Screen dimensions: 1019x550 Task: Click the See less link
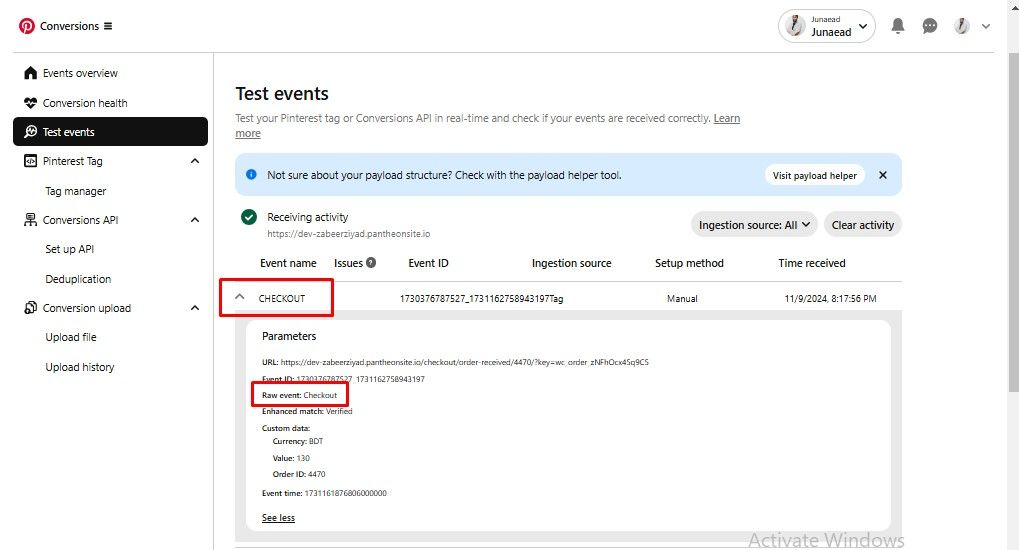click(278, 518)
